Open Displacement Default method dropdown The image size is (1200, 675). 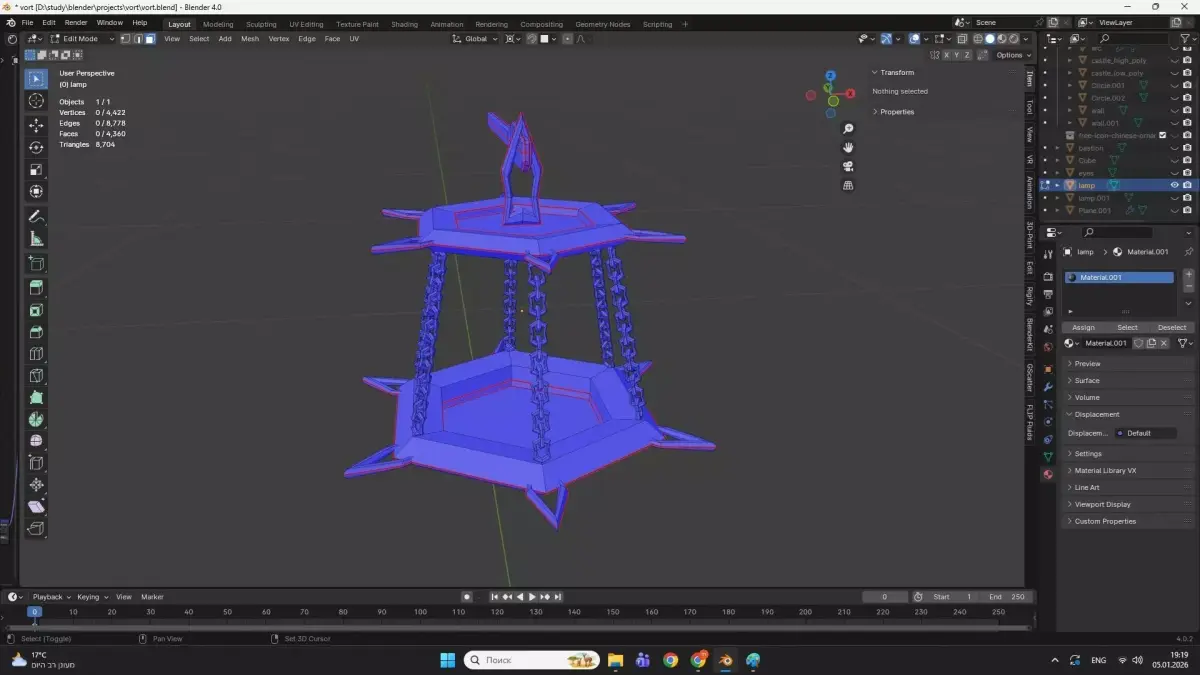[1145, 433]
